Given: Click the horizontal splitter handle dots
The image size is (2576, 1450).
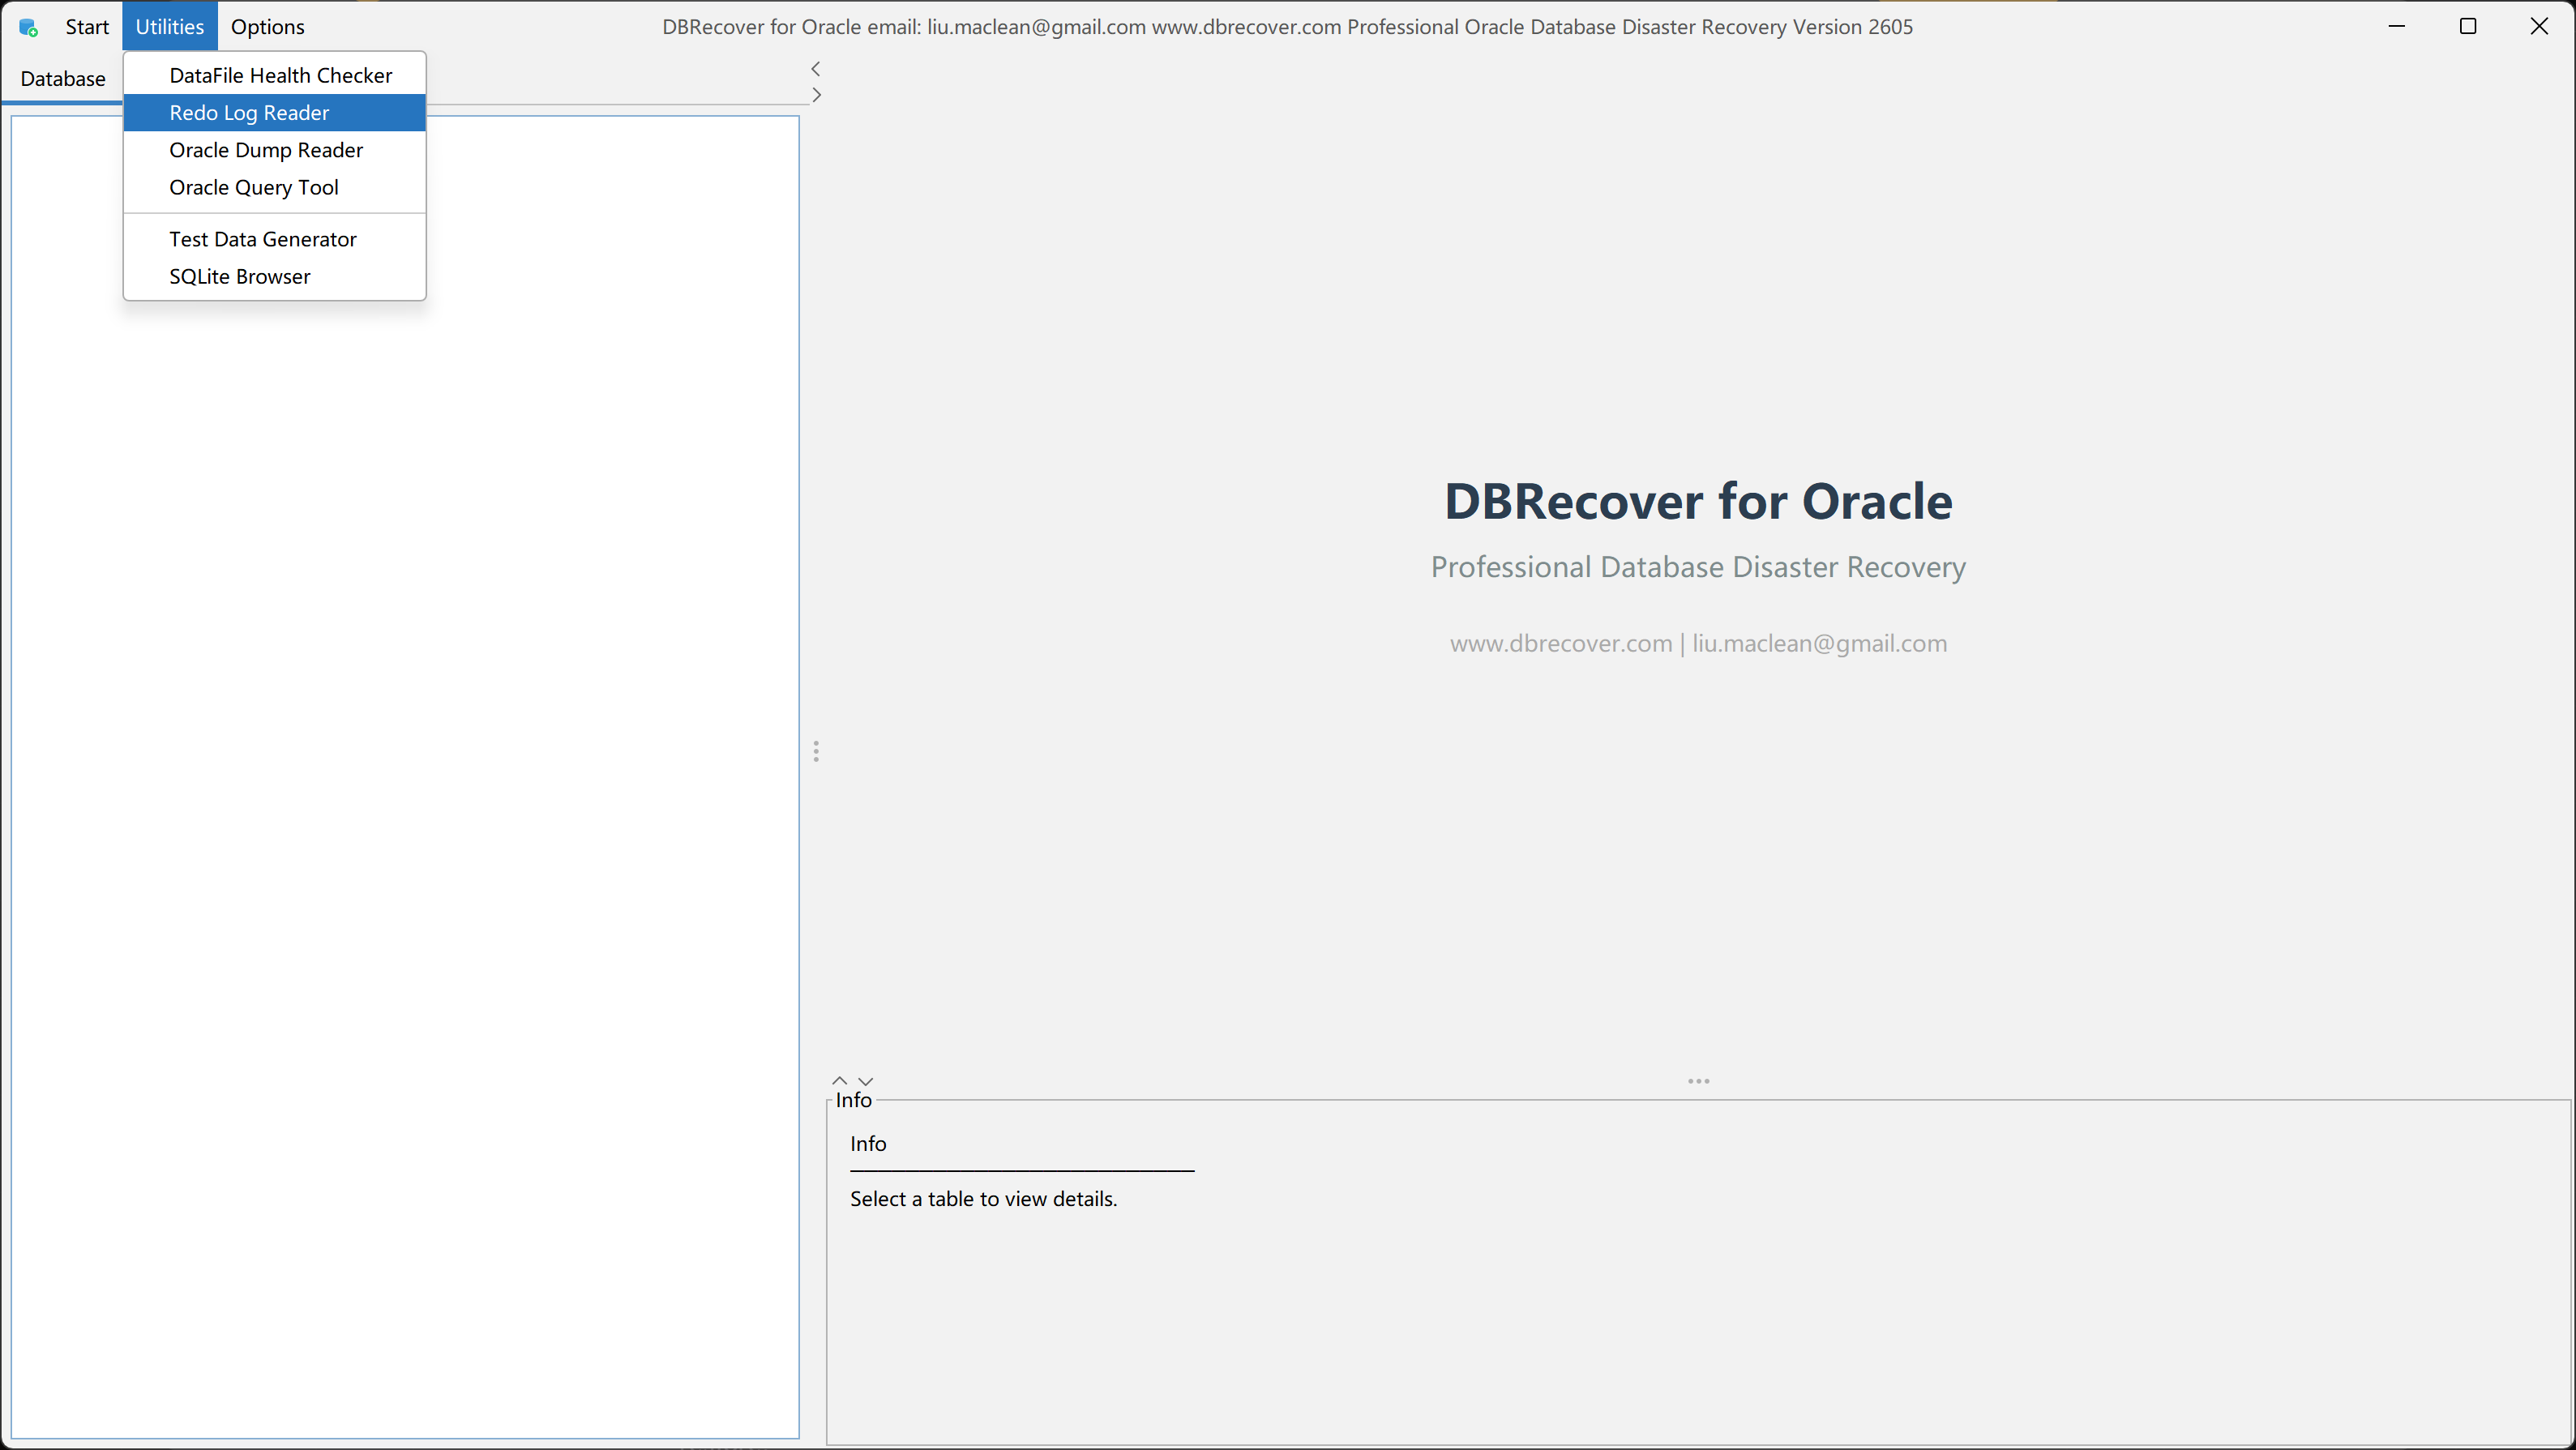Looking at the screenshot, I should click(x=1698, y=1081).
